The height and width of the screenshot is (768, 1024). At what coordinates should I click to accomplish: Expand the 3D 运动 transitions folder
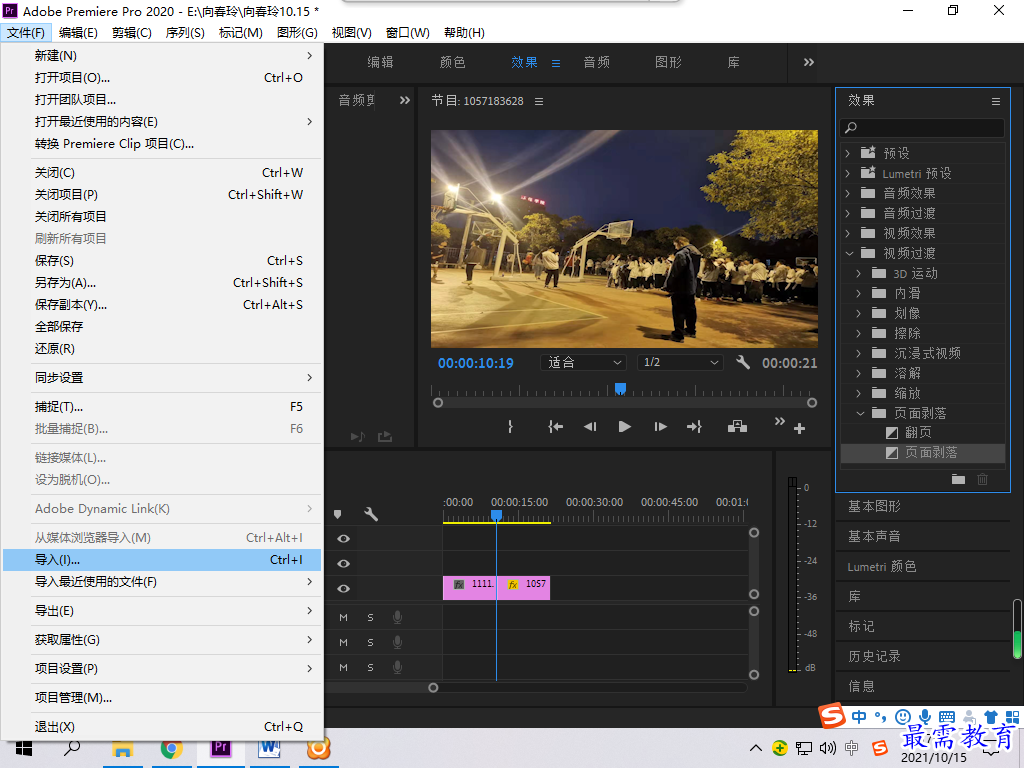pos(859,274)
